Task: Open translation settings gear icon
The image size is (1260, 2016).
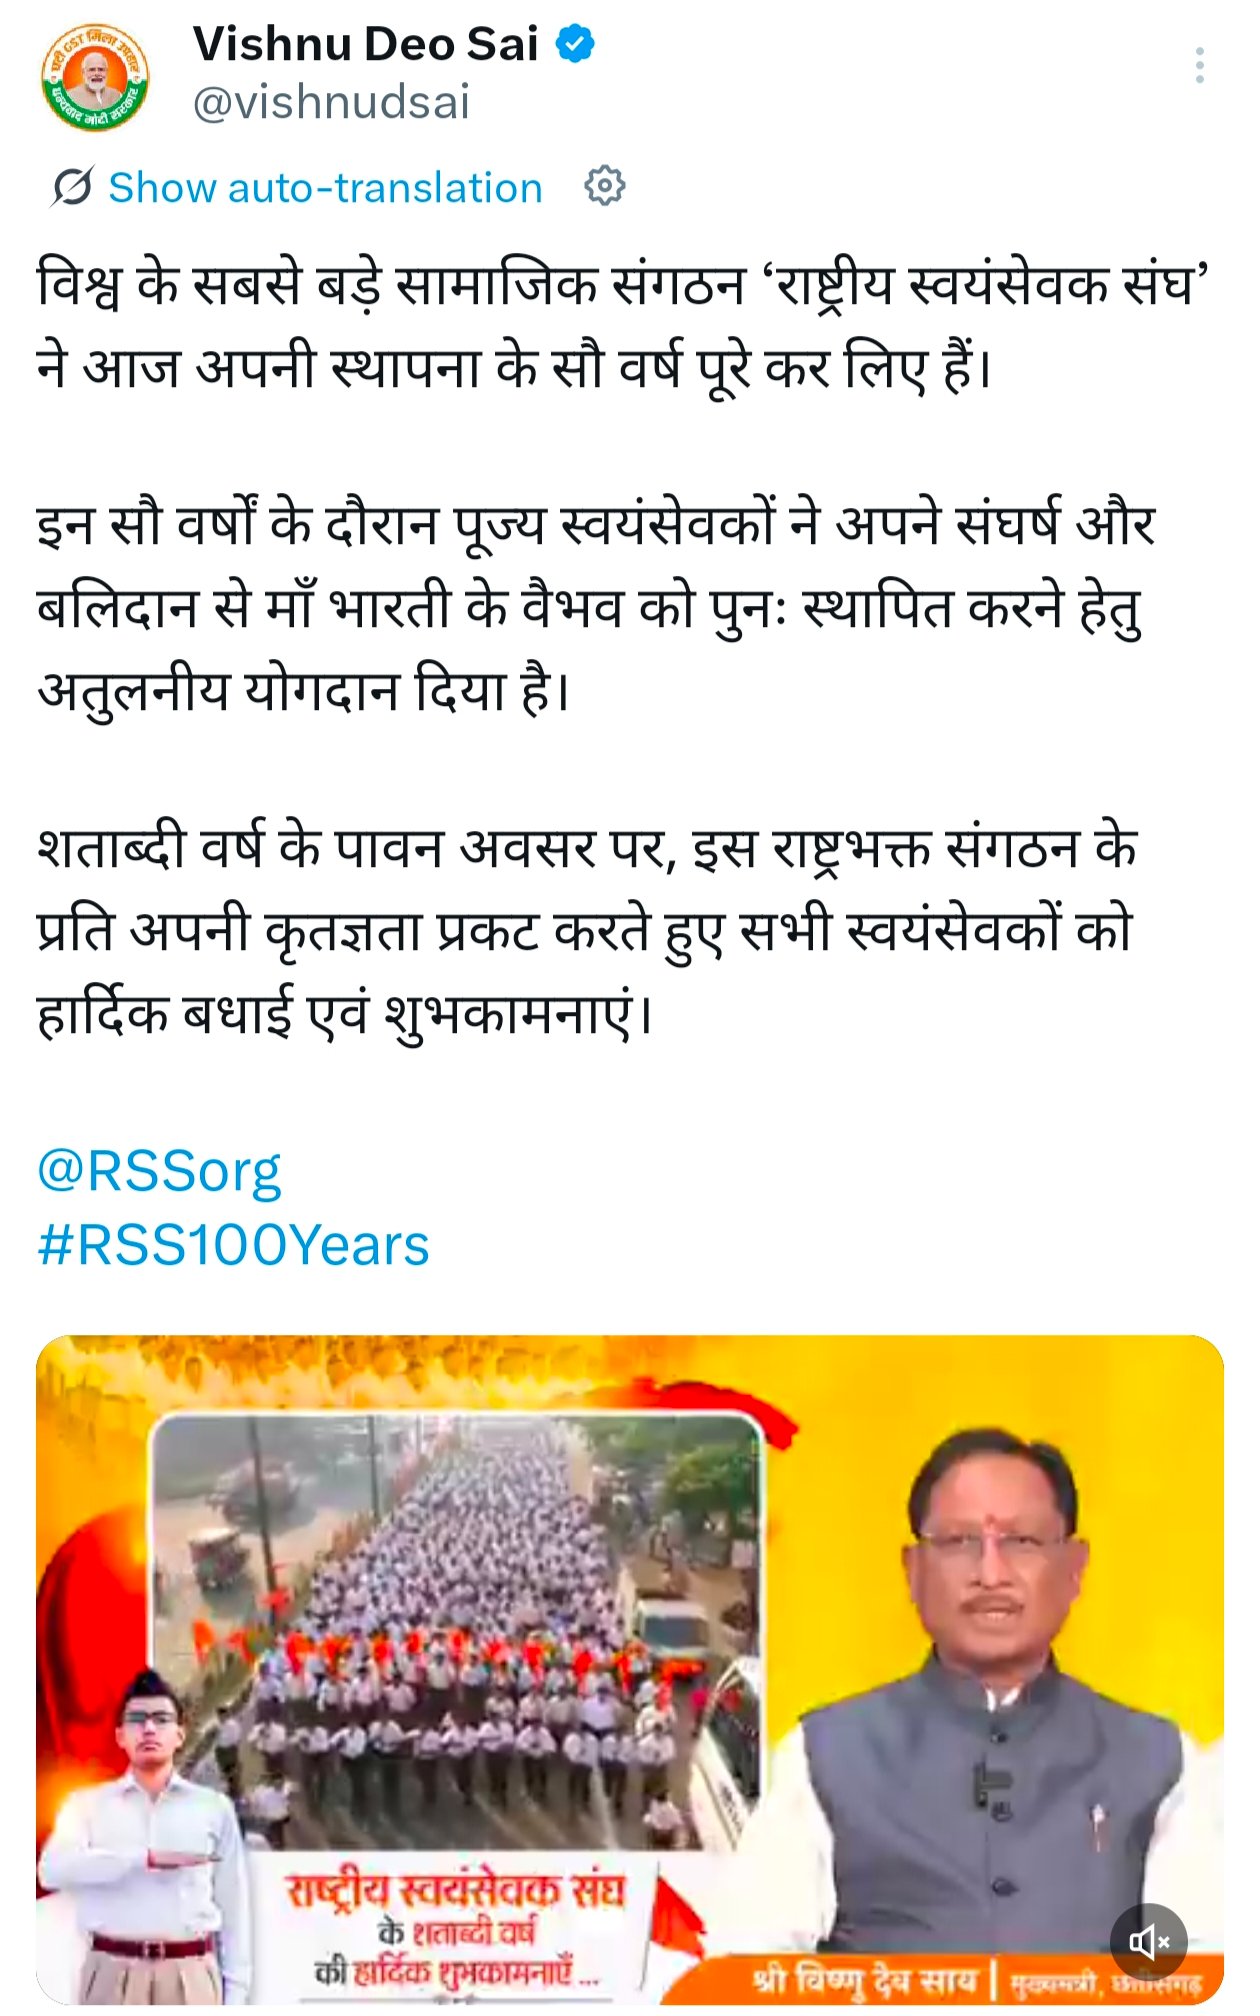Action: (605, 186)
